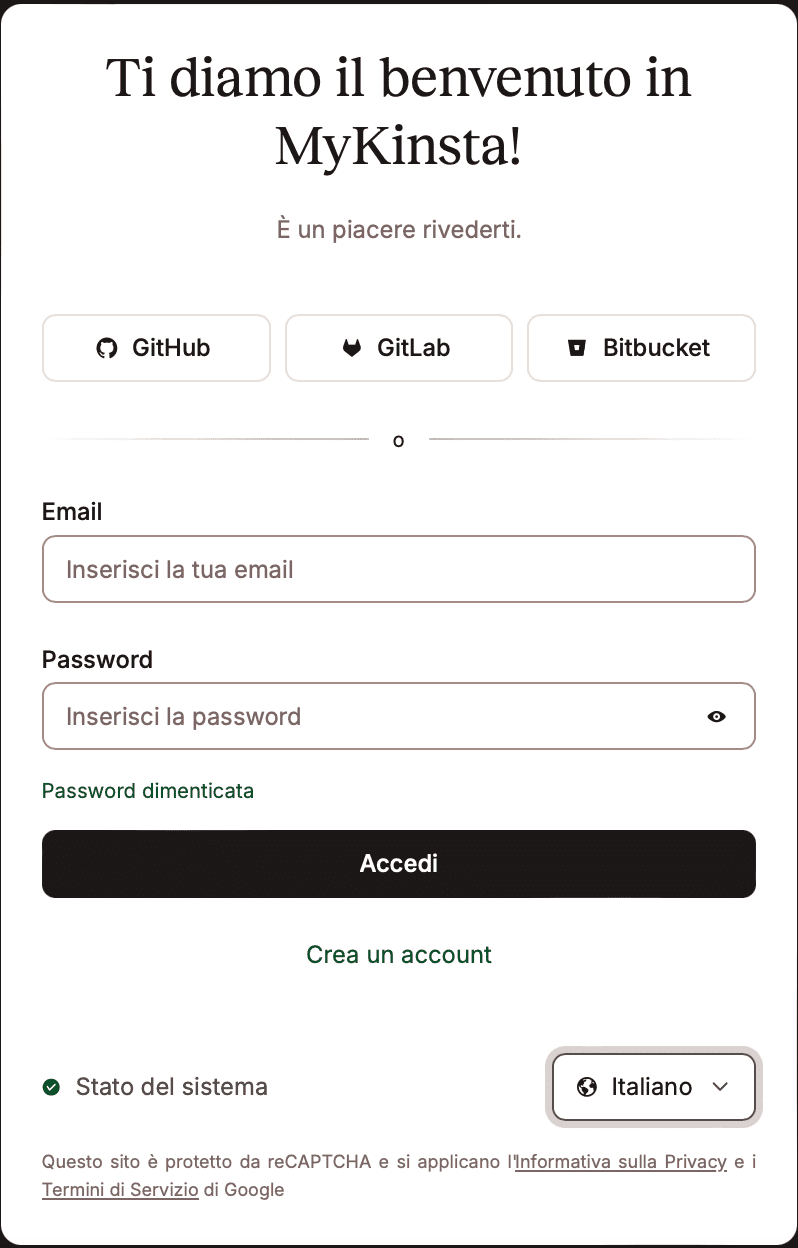The image size is (798, 1248).
Task: Click the globe icon in language selector
Action: [587, 1087]
